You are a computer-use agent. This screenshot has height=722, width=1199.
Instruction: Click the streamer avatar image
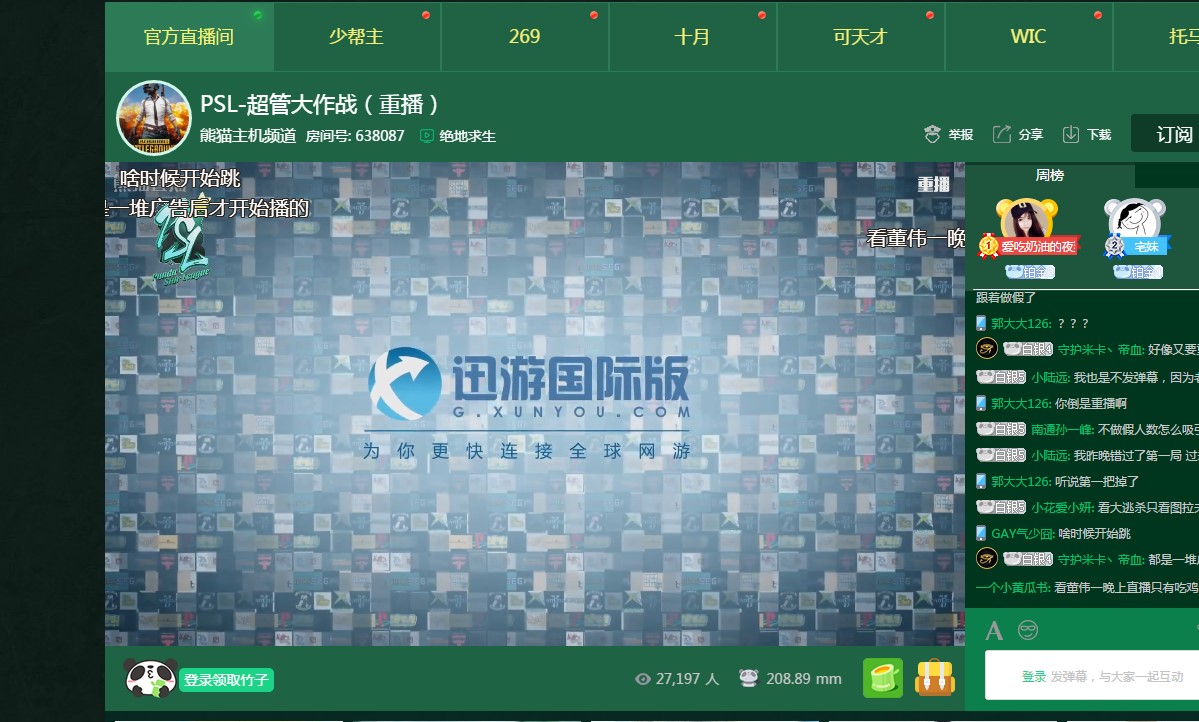click(x=154, y=118)
